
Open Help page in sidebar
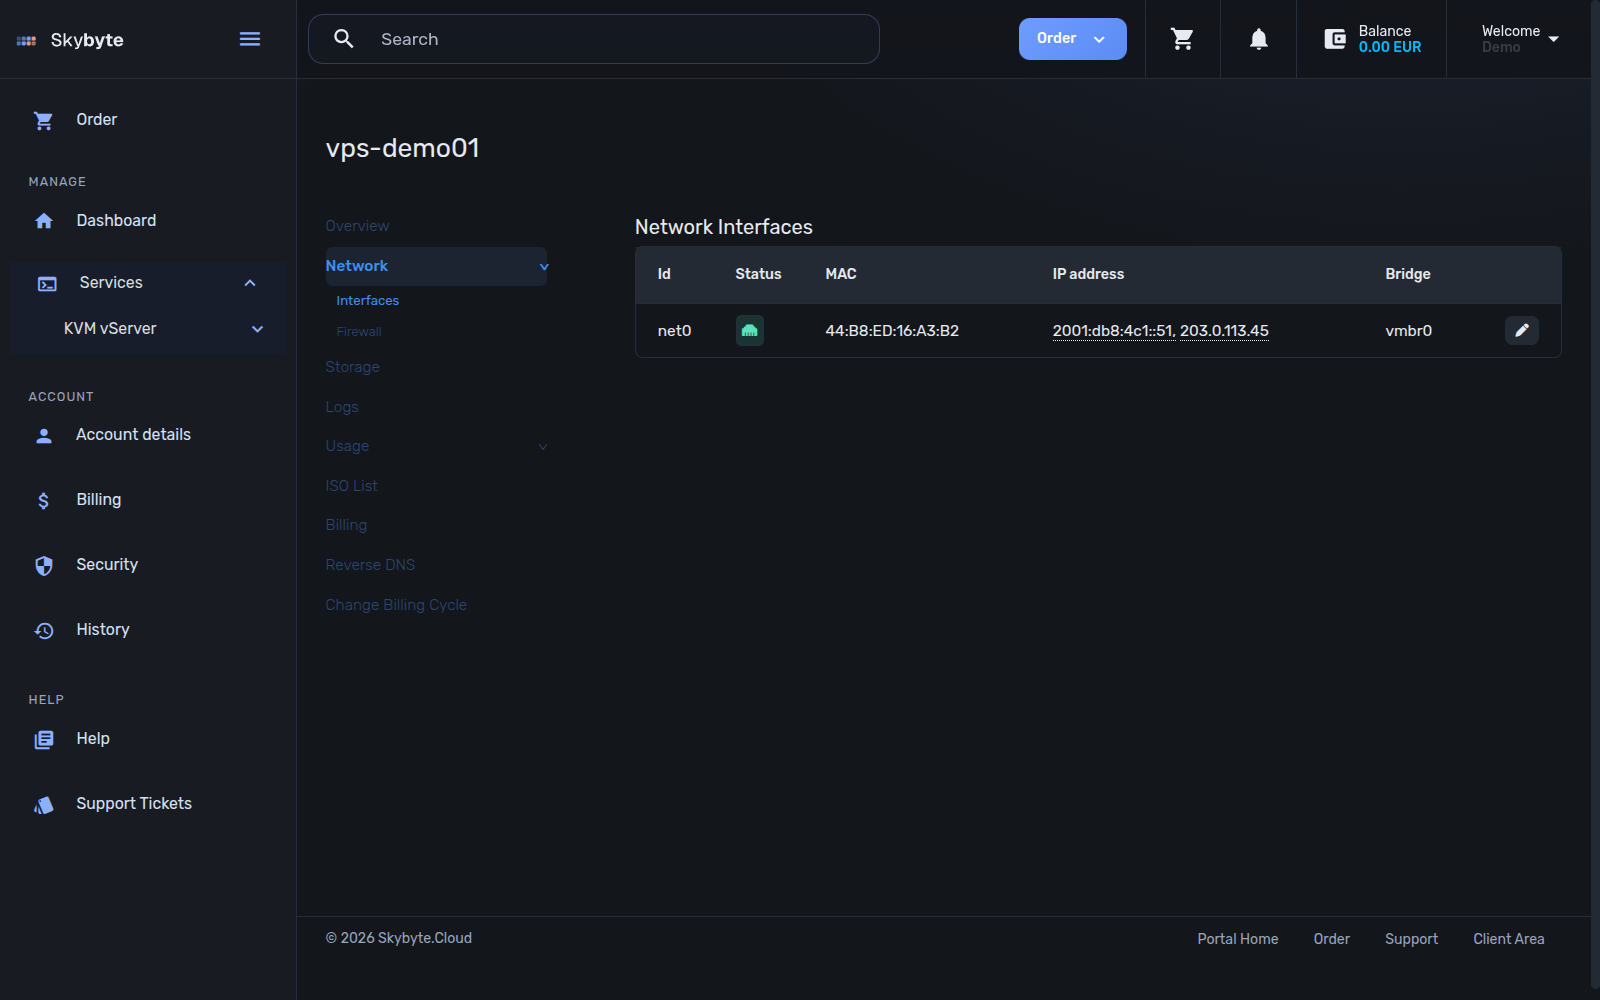[93, 739]
